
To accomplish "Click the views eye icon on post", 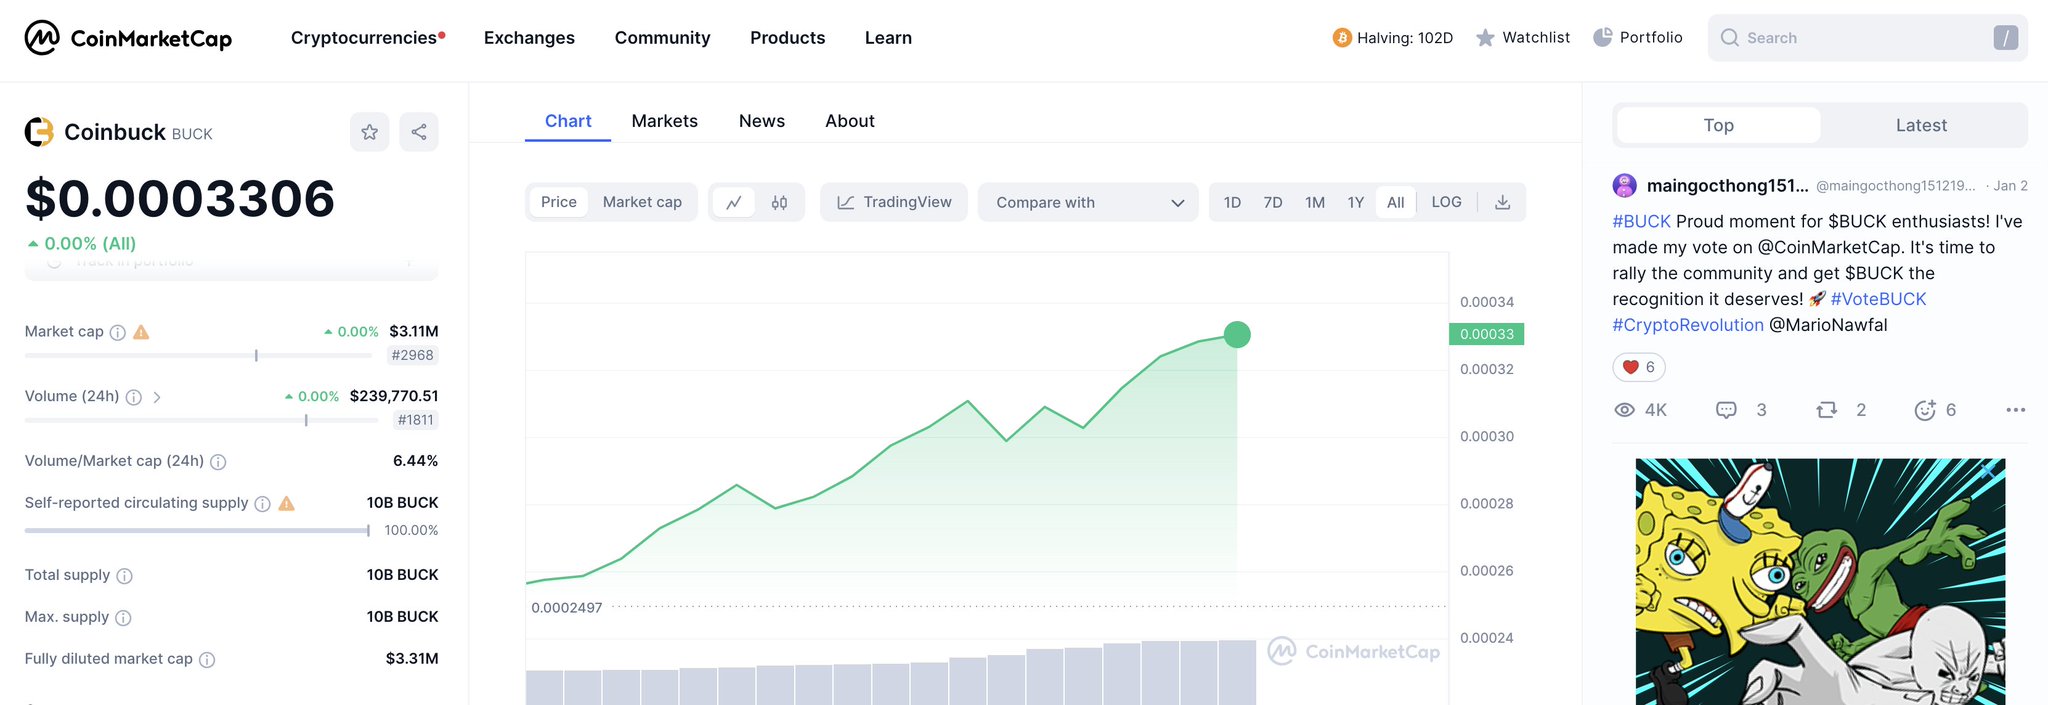I will coord(1624,410).
